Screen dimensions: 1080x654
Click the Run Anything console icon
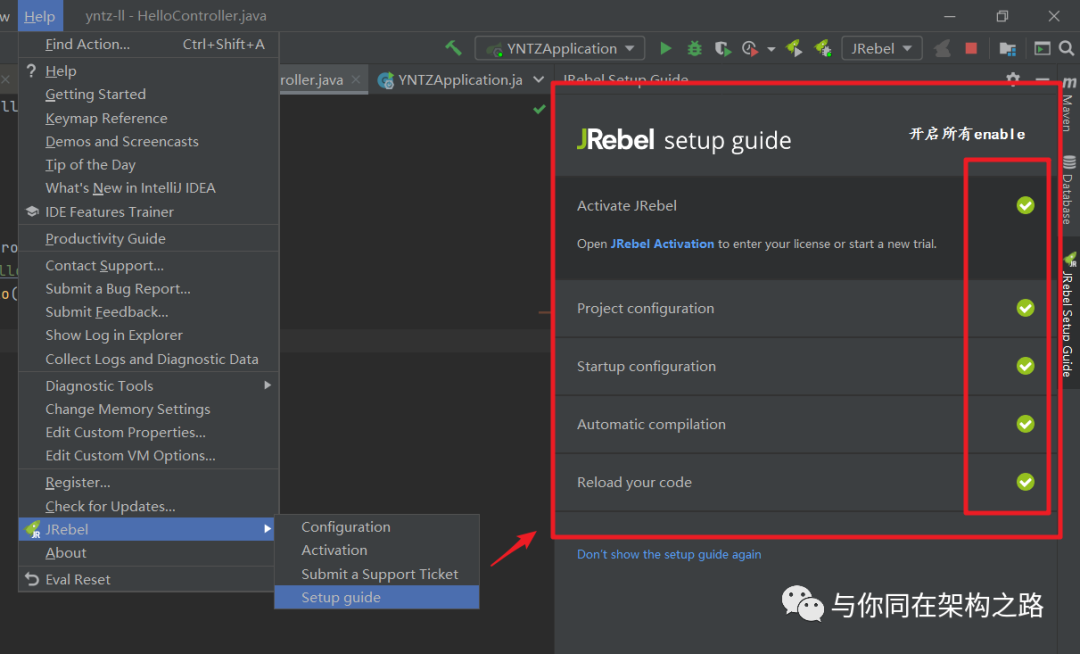[1042, 48]
